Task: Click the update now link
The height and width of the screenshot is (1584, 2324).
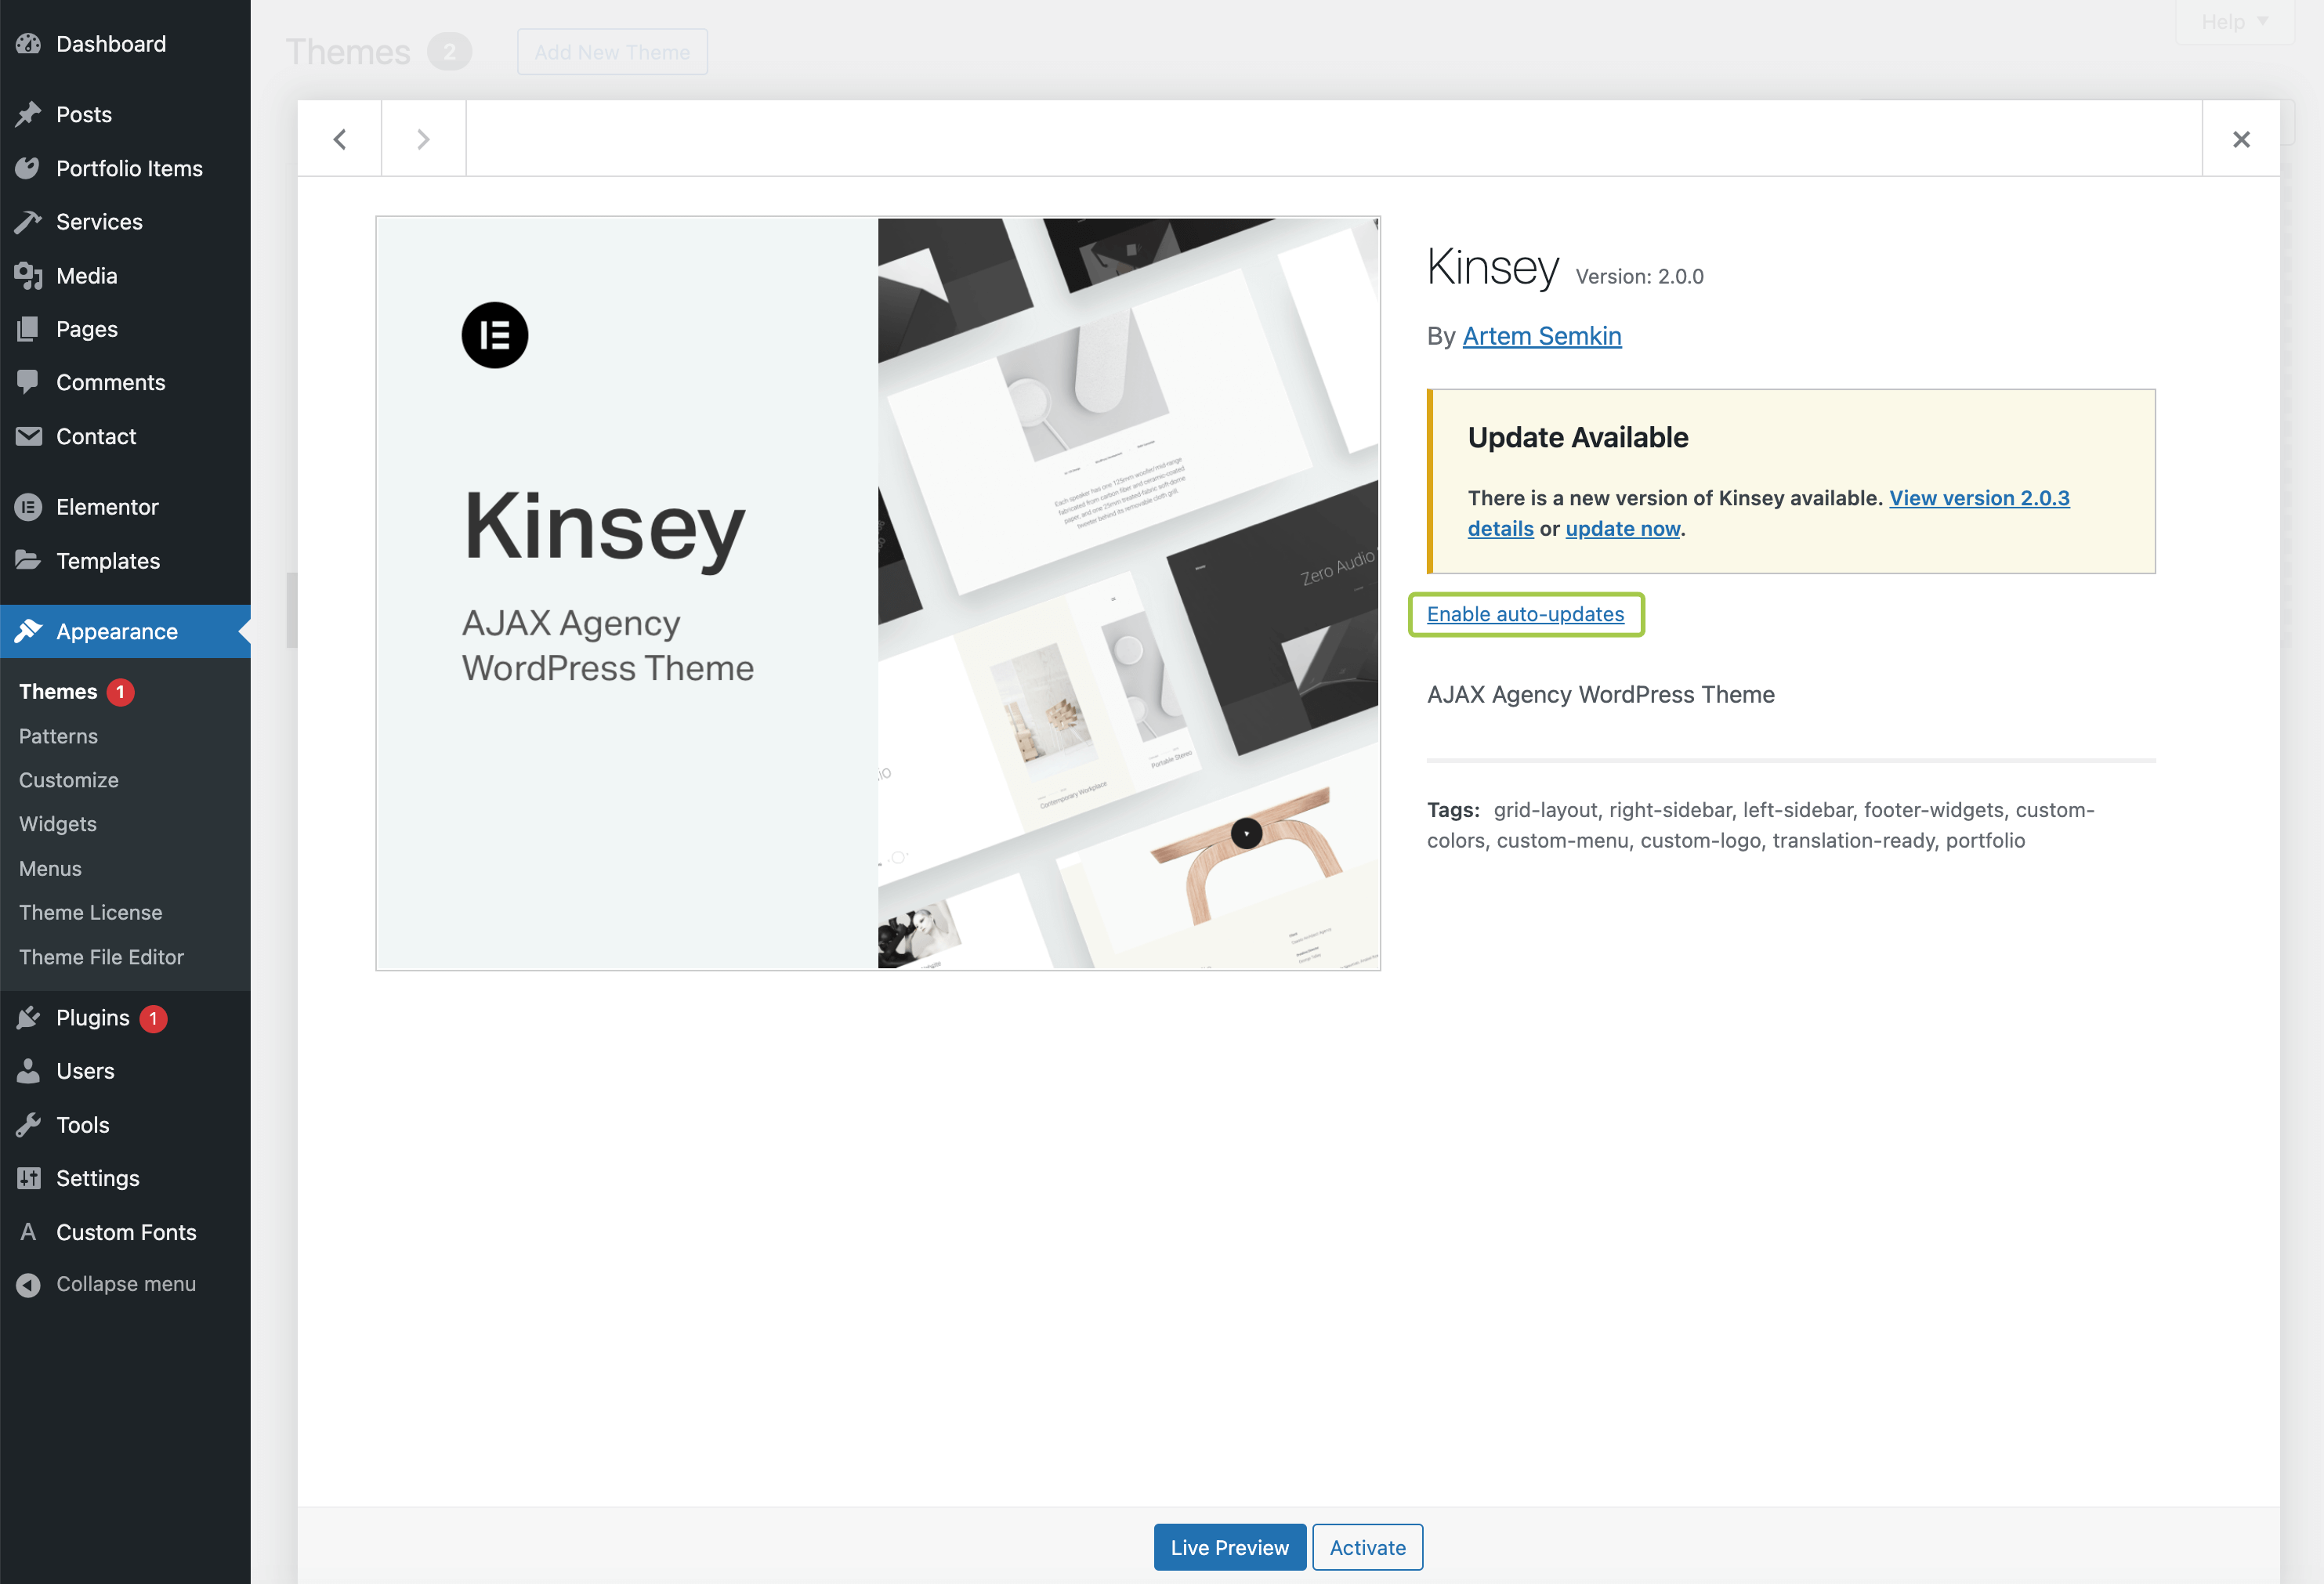Action: (x=1622, y=528)
